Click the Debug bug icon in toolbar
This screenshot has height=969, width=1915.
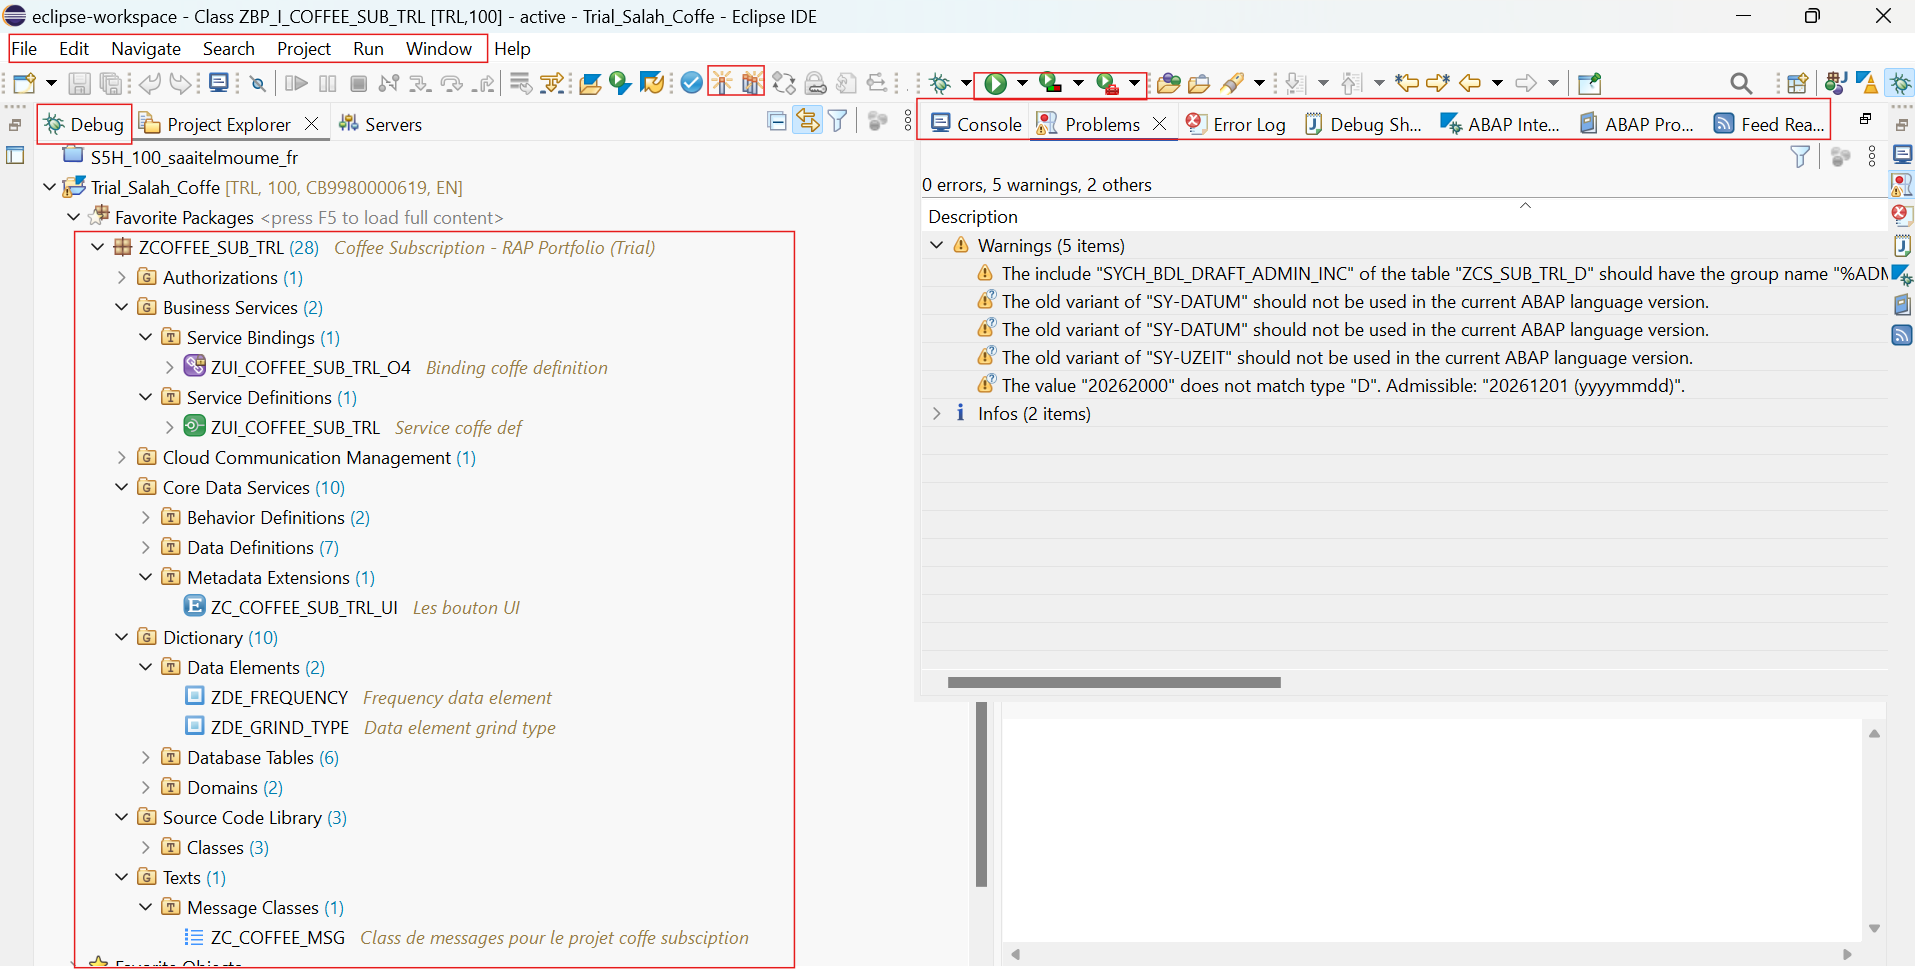[x=940, y=84]
